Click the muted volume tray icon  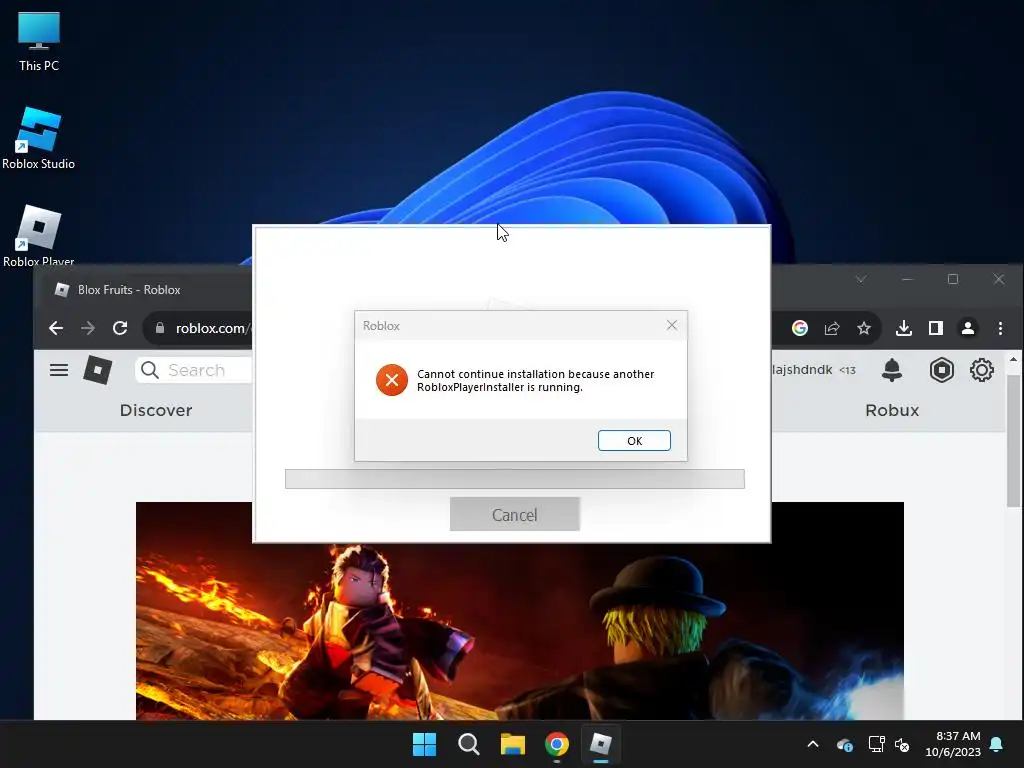click(x=903, y=744)
